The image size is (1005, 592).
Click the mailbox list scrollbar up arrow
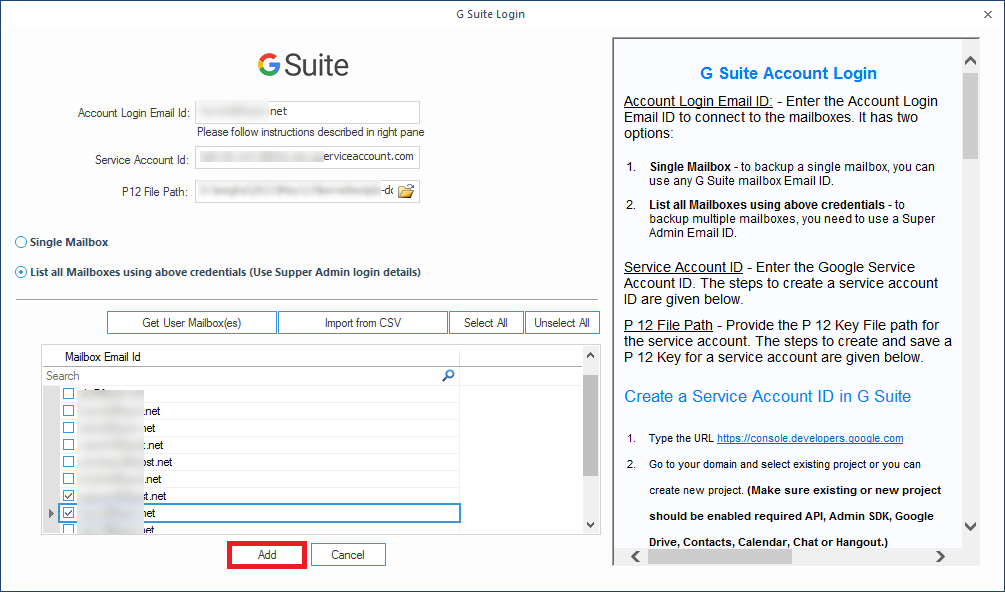coord(590,355)
